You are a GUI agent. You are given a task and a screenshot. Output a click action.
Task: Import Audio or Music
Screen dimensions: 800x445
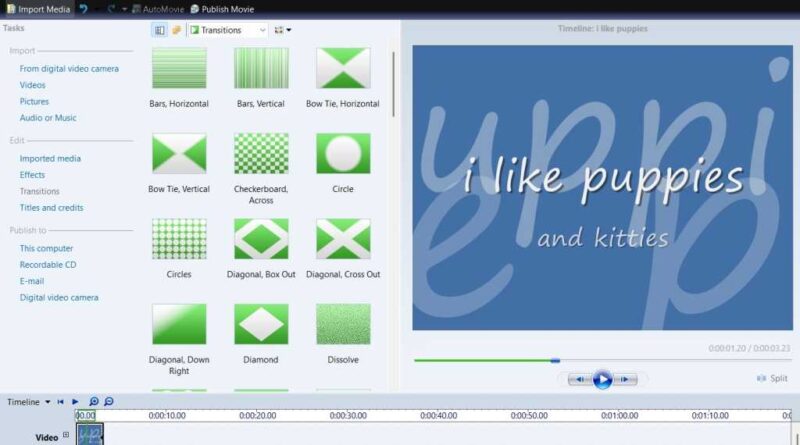point(48,117)
